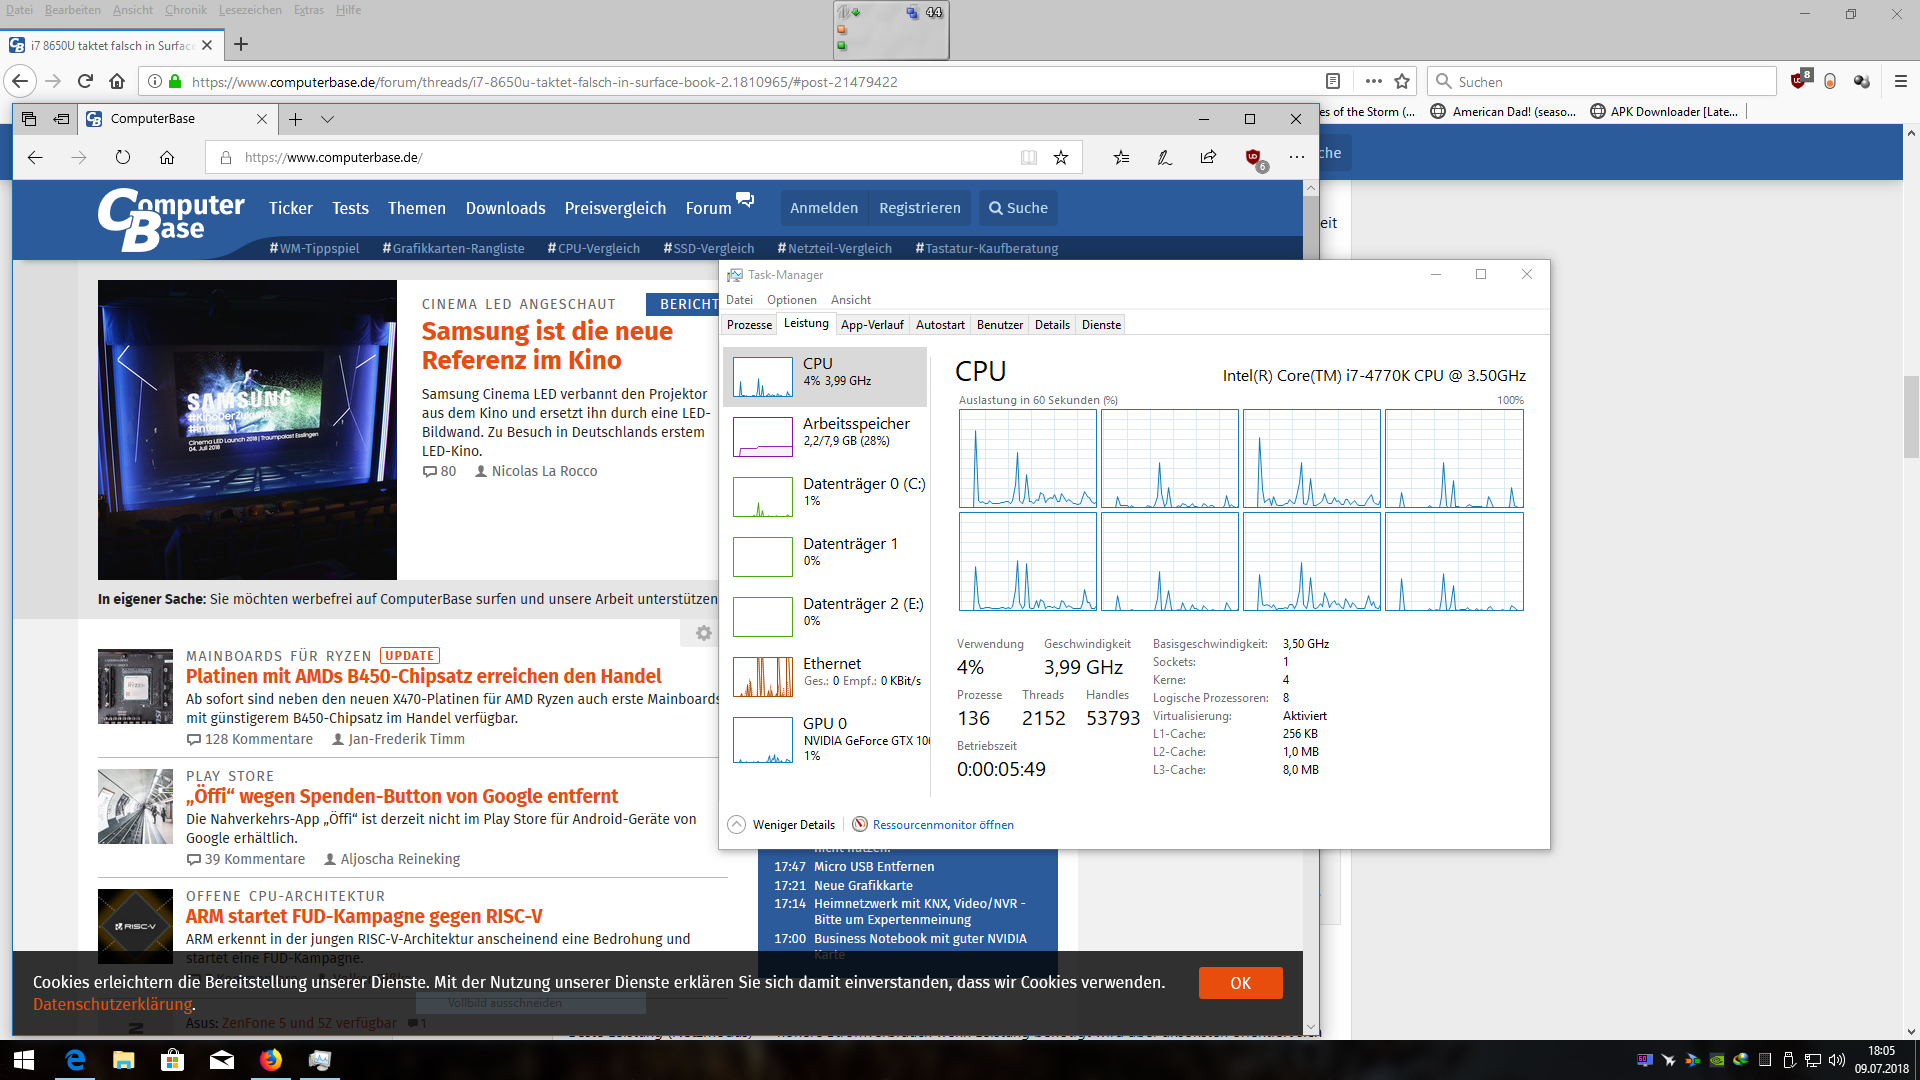This screenshot has height=1080, width=1920.
Task: Open Firefox page actions three-dots menu
Action: click(1373, 81)
